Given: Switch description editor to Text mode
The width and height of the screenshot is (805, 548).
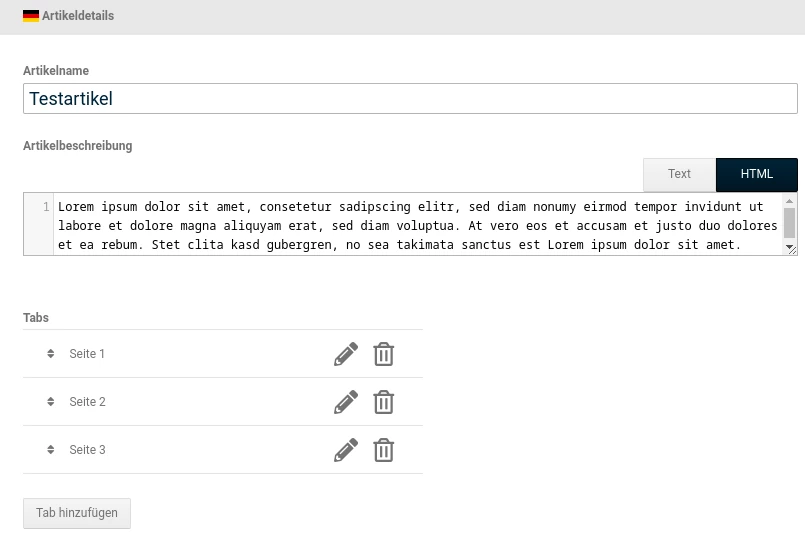Looking at the screenshot, I should [679, 174].
